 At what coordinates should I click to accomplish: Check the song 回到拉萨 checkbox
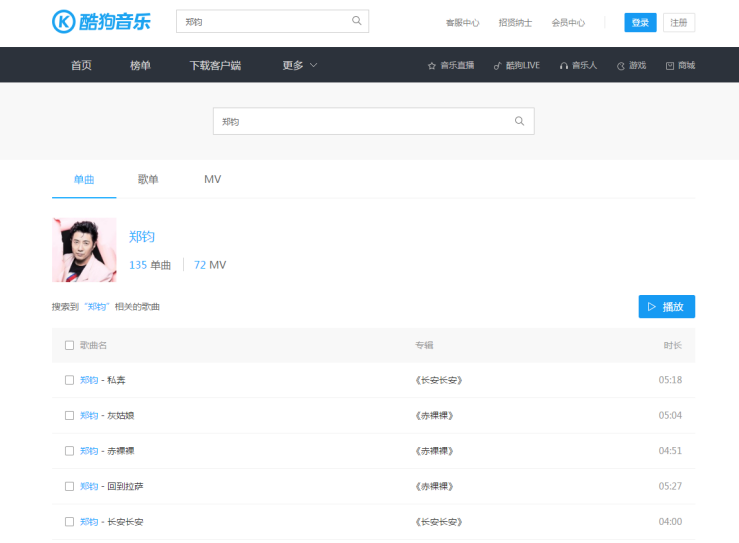69,486
